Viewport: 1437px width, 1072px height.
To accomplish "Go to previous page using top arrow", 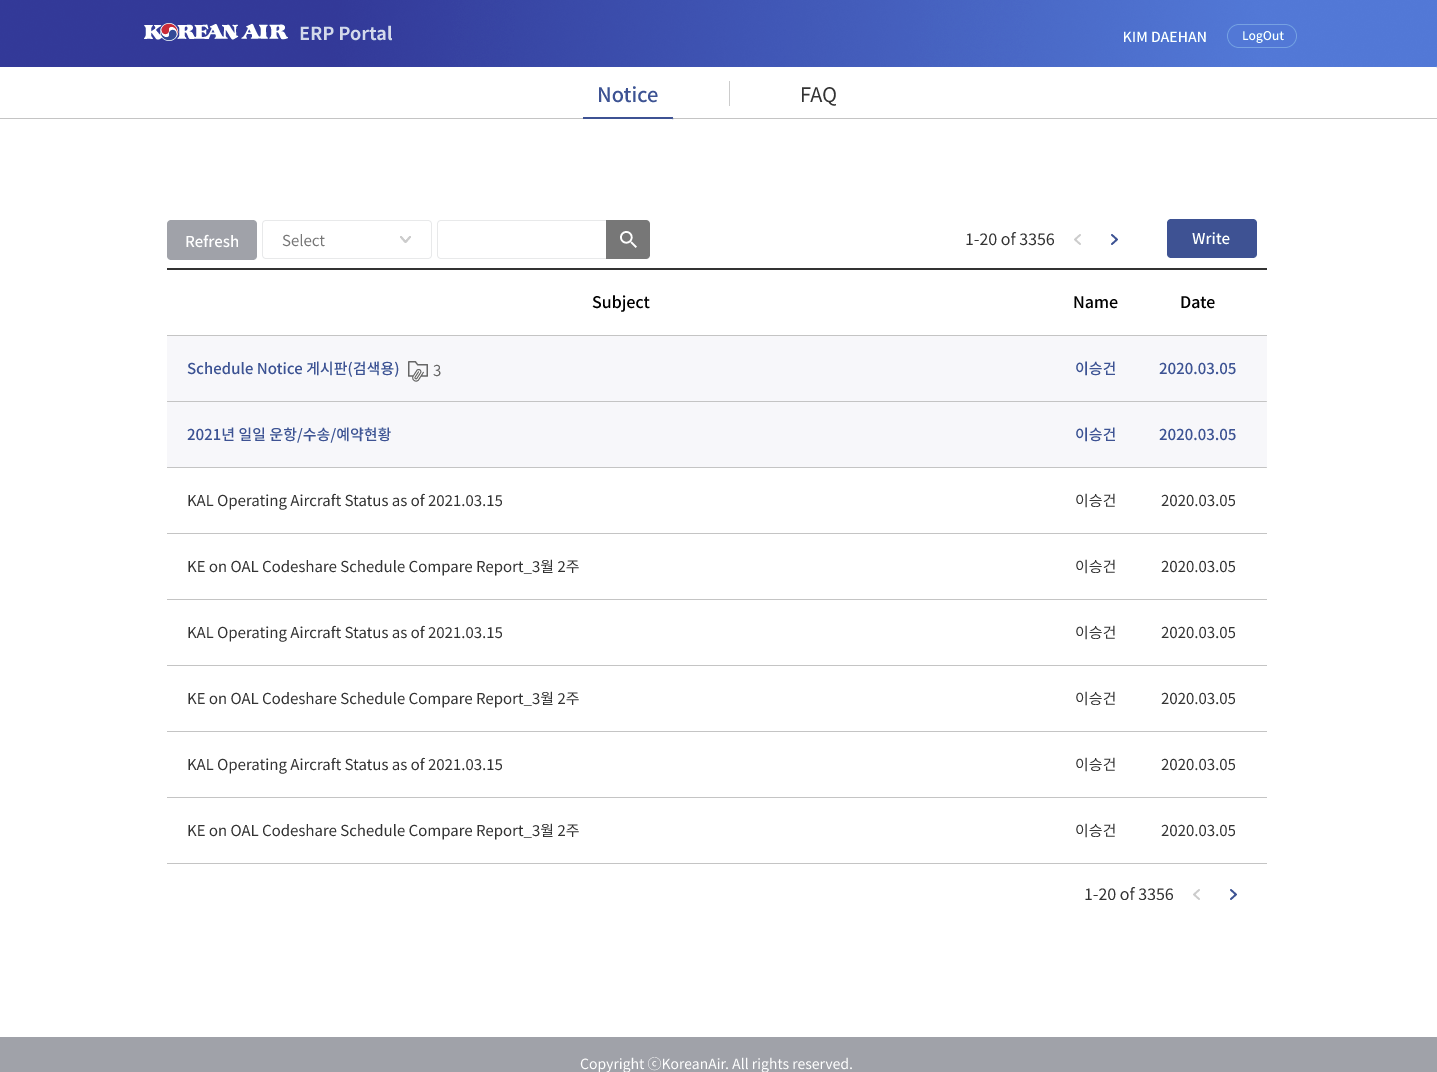I will 1078,240.
